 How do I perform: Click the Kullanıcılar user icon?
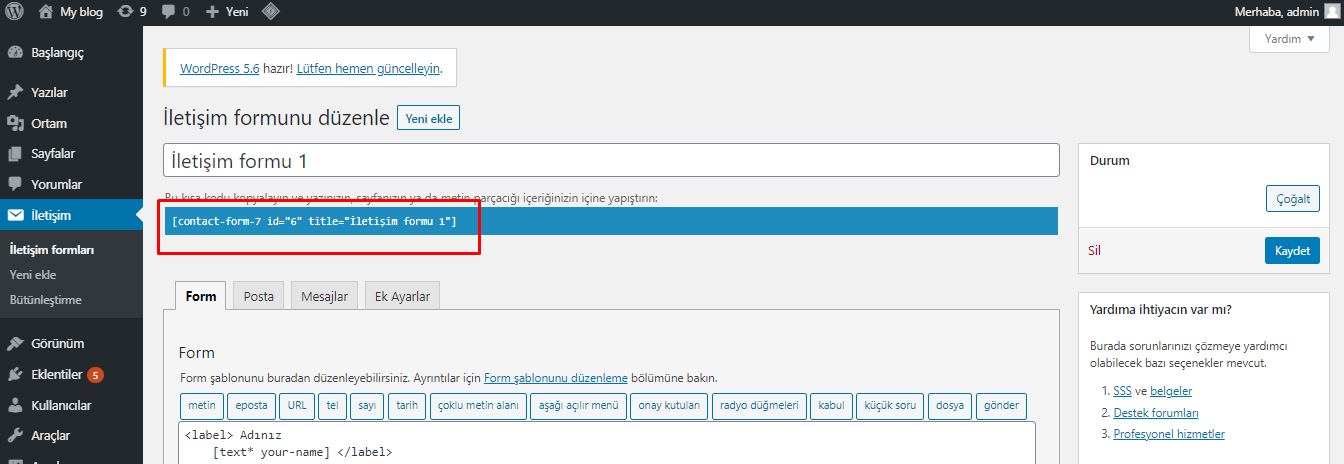pos(15,405)
